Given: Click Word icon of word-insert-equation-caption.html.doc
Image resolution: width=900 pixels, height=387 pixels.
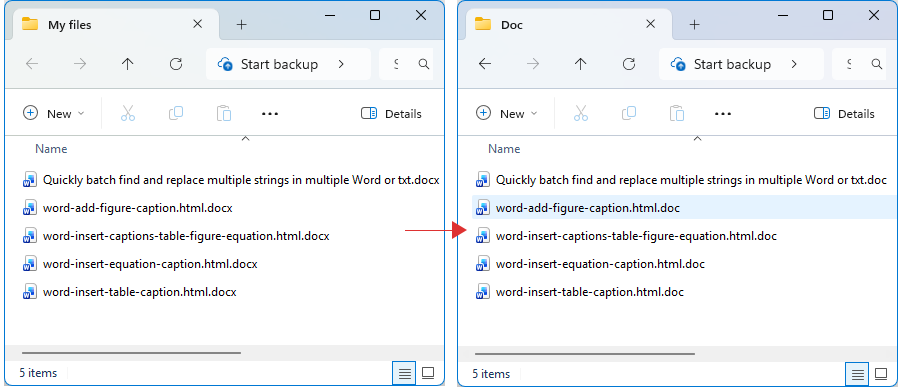Looking at the screenshot, I should pos(482,264).
